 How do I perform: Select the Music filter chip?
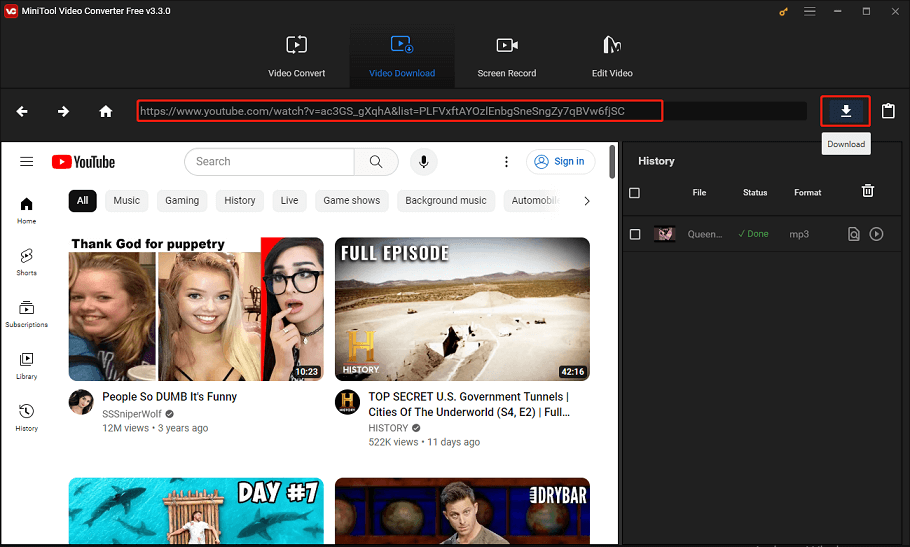[127, 201]
